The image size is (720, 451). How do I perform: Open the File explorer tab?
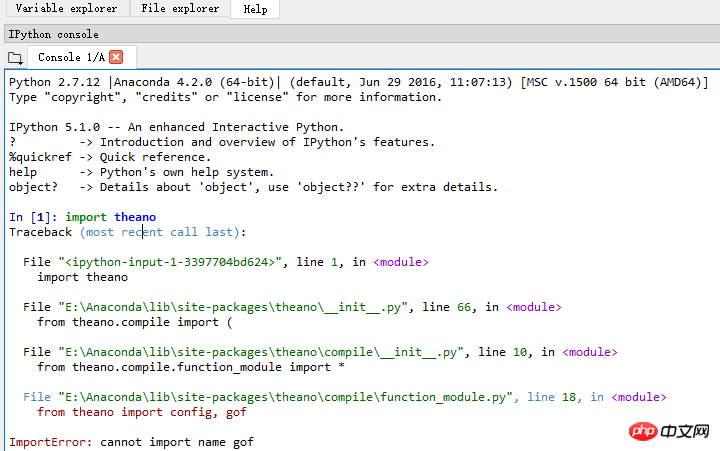(180, 8)
